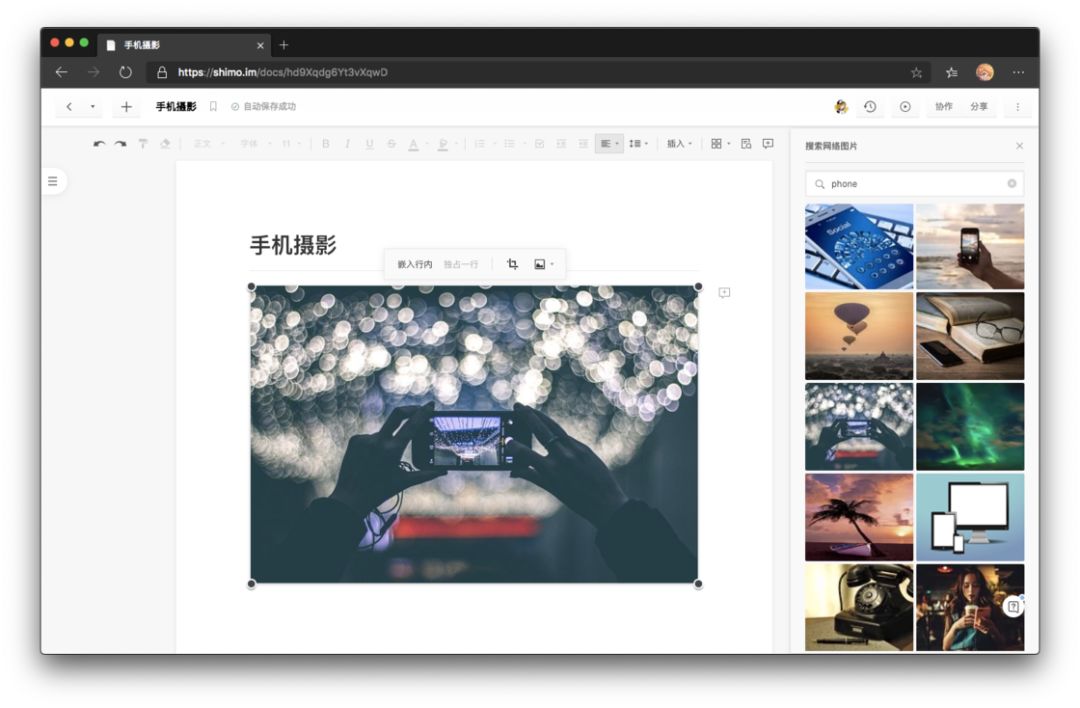Add a comment from the toolbar

768,144
